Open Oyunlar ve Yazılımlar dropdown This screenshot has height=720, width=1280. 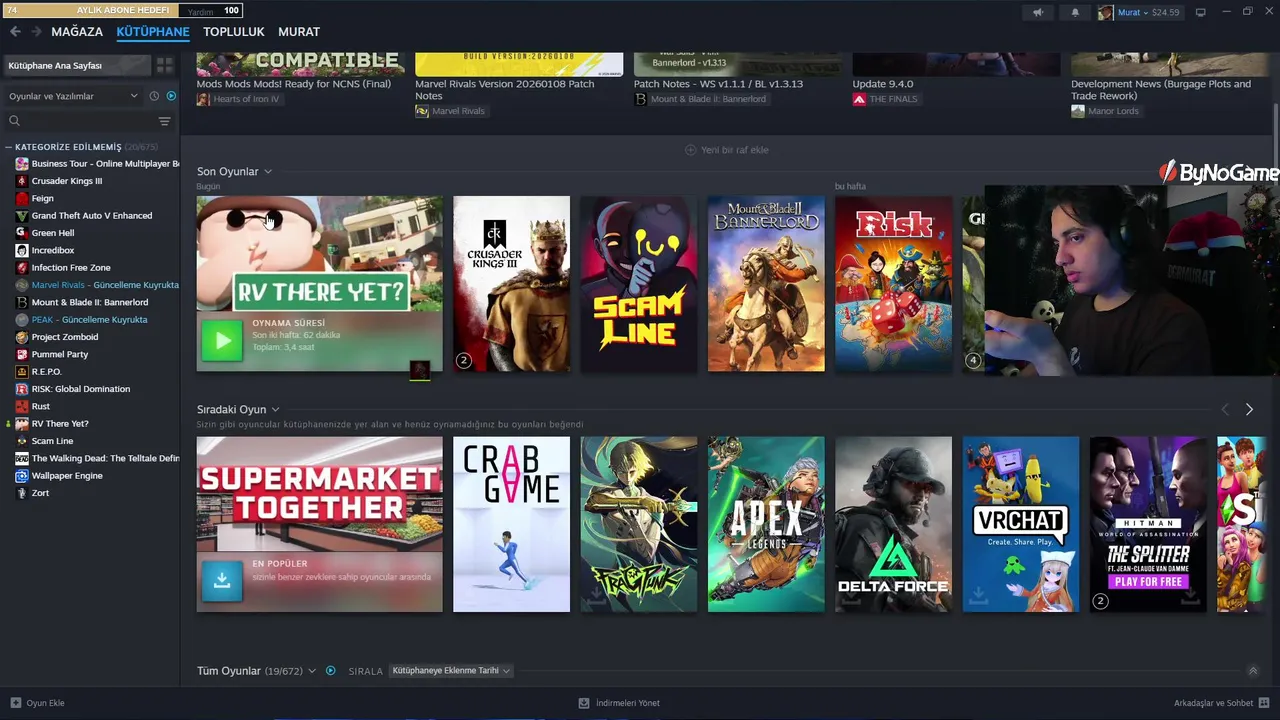click(73, 96)
